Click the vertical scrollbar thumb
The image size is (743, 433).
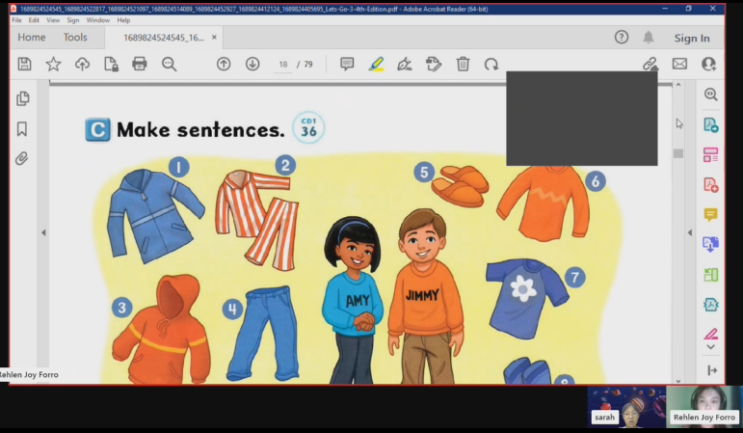(x=678, y=153)
